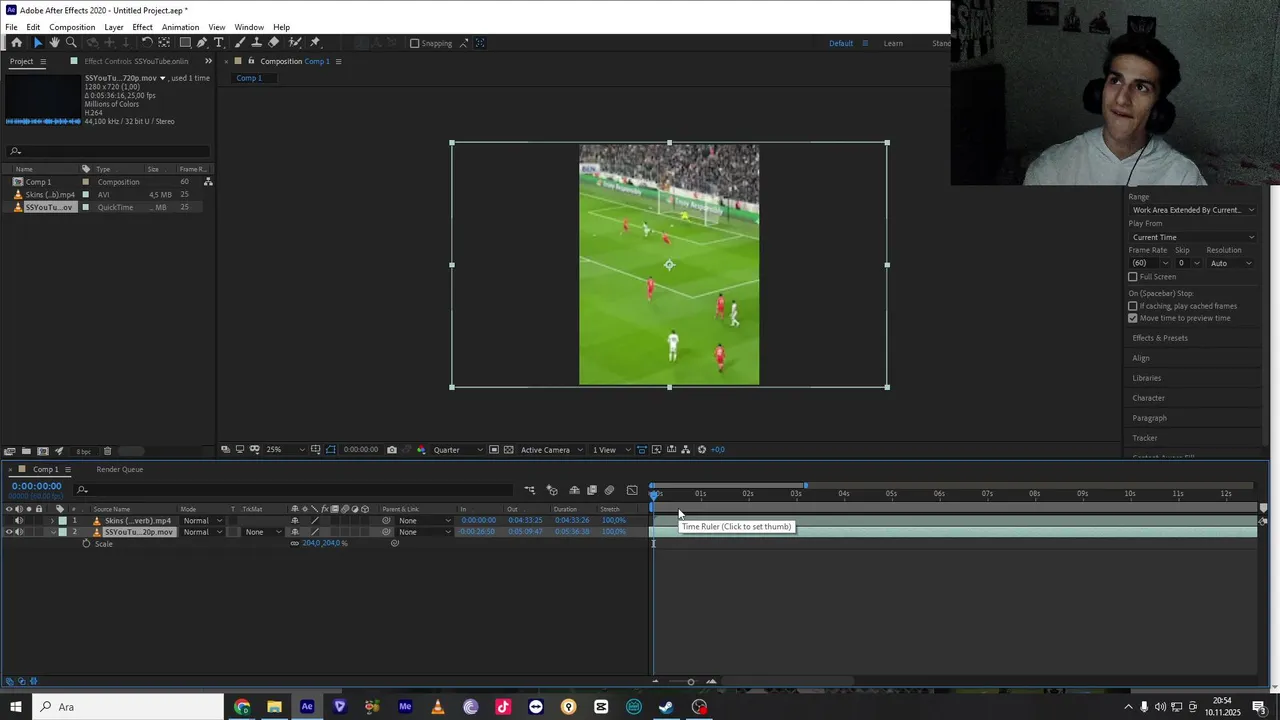Enable motion blur switch in timeline header
The width and height of the screenshot is (1280, 720).
click(x=609, y=490)
